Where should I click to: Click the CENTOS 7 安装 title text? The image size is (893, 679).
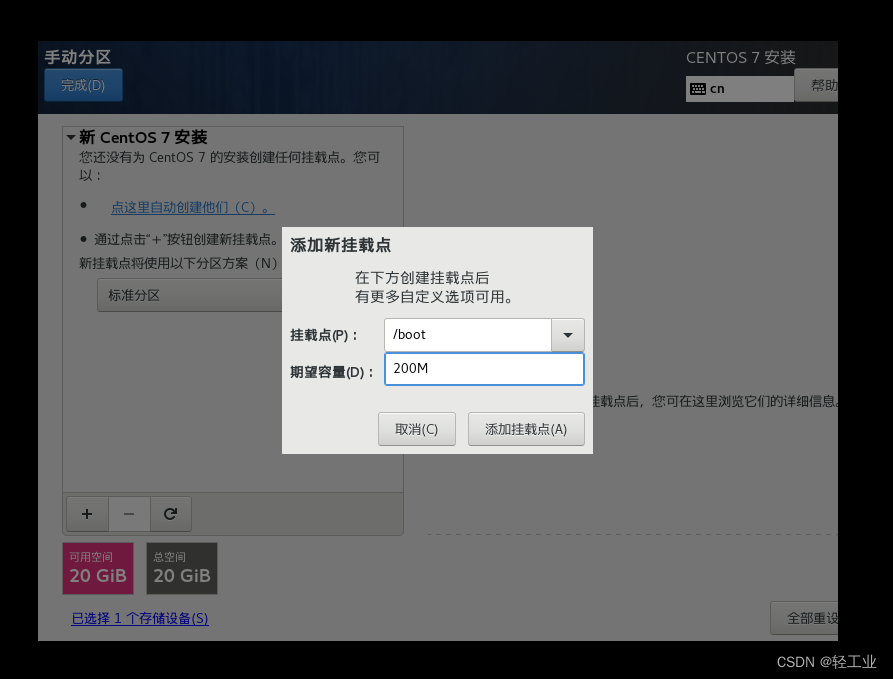(740, 58)
